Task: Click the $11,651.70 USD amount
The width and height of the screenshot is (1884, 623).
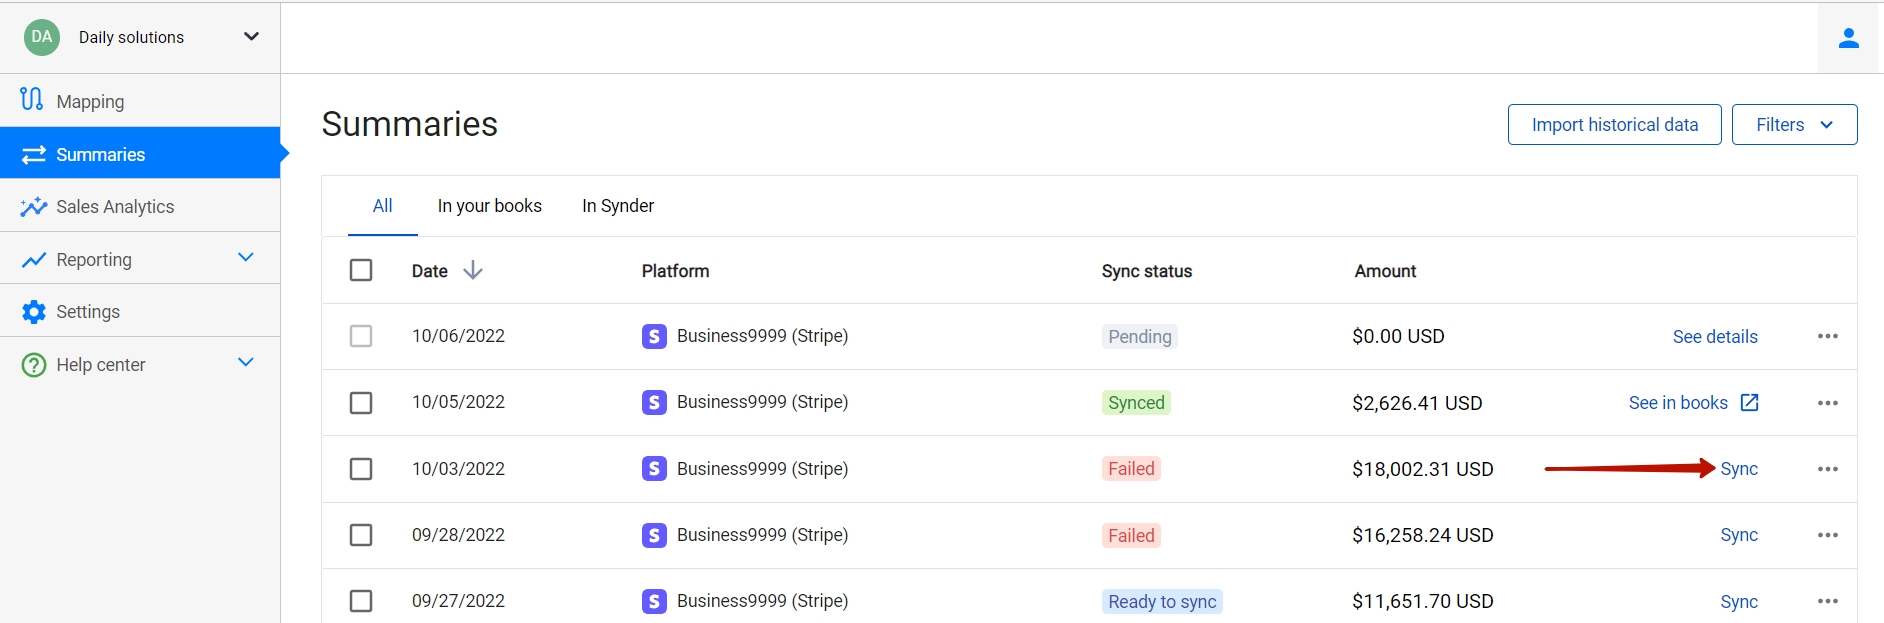Action: 1423,601
